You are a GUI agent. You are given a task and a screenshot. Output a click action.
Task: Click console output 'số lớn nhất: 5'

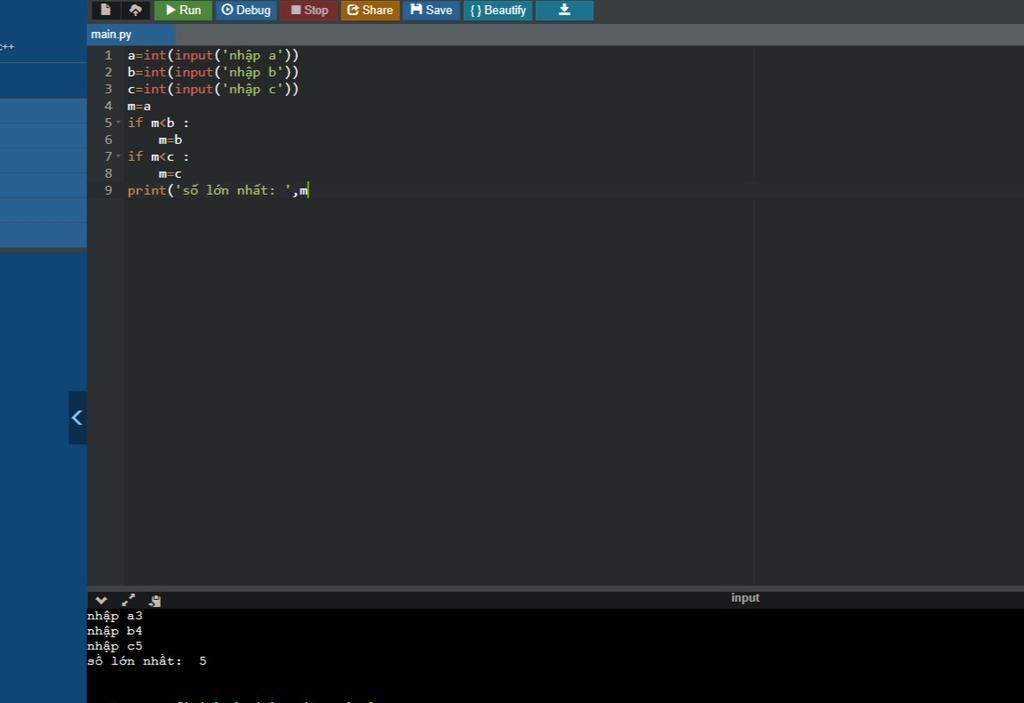(x=147, y=661)
